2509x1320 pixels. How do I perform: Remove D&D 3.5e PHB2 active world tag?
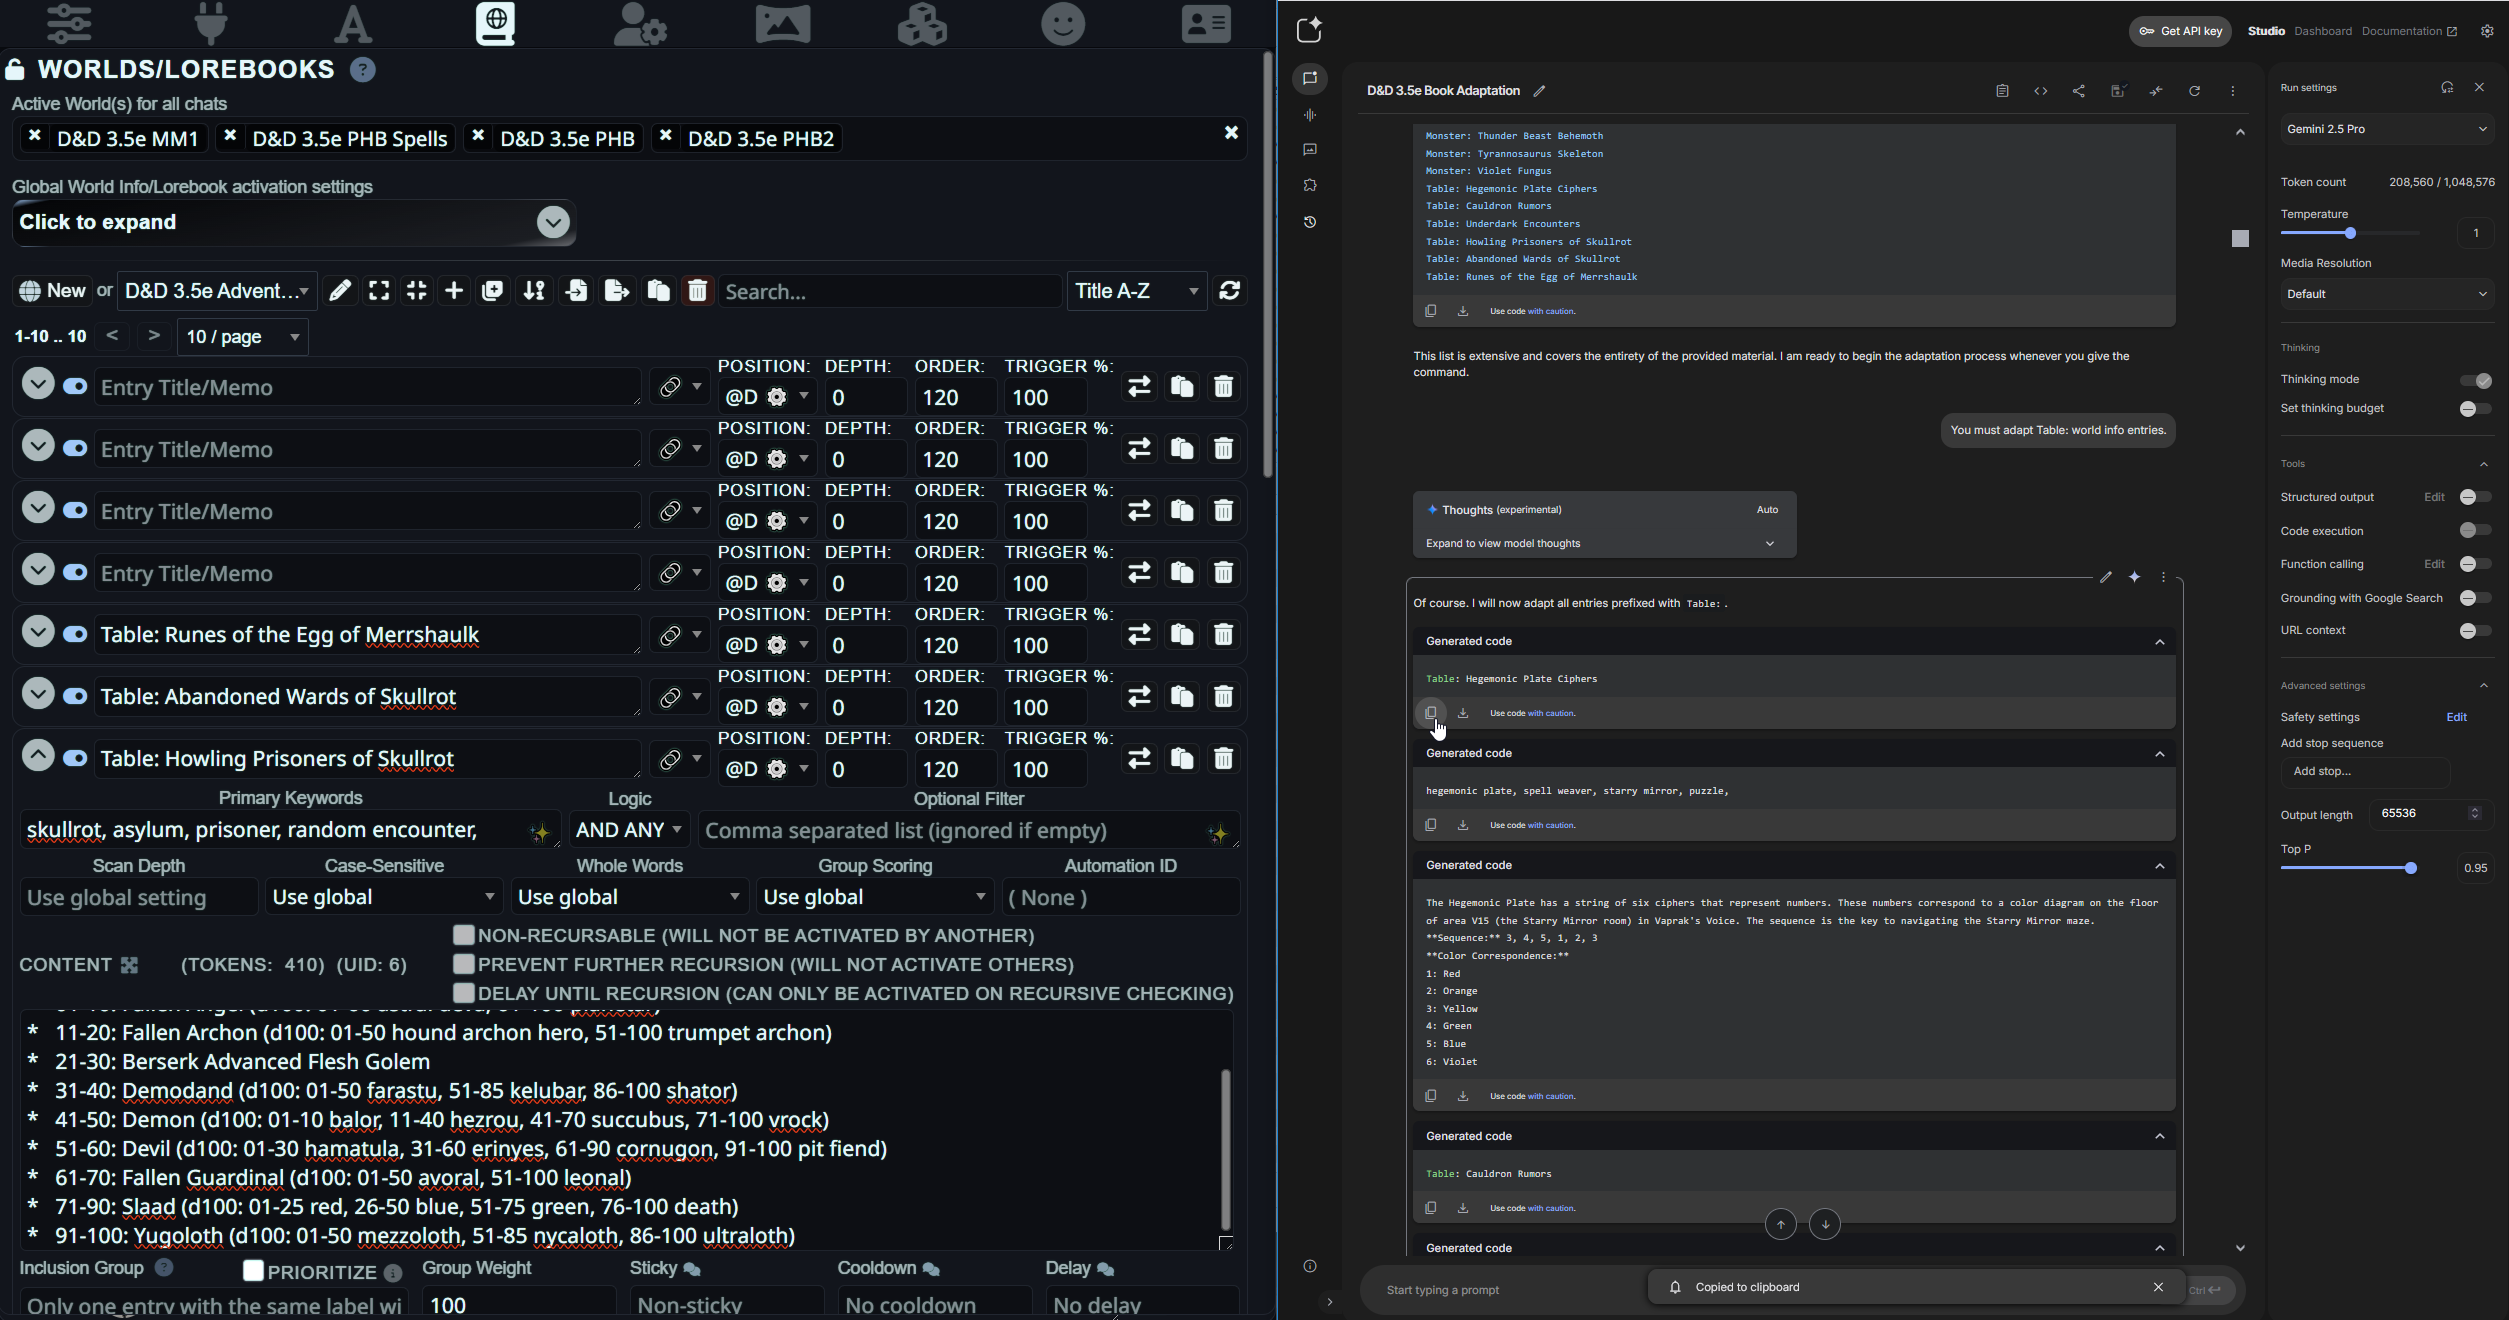[x=665, y=136]
